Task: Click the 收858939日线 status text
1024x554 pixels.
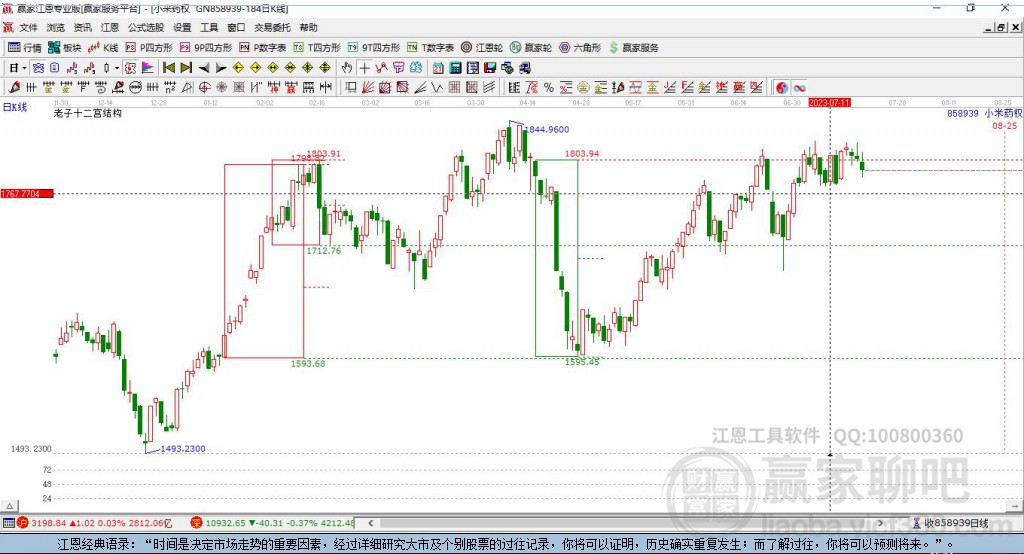Action: pos(956,523)
